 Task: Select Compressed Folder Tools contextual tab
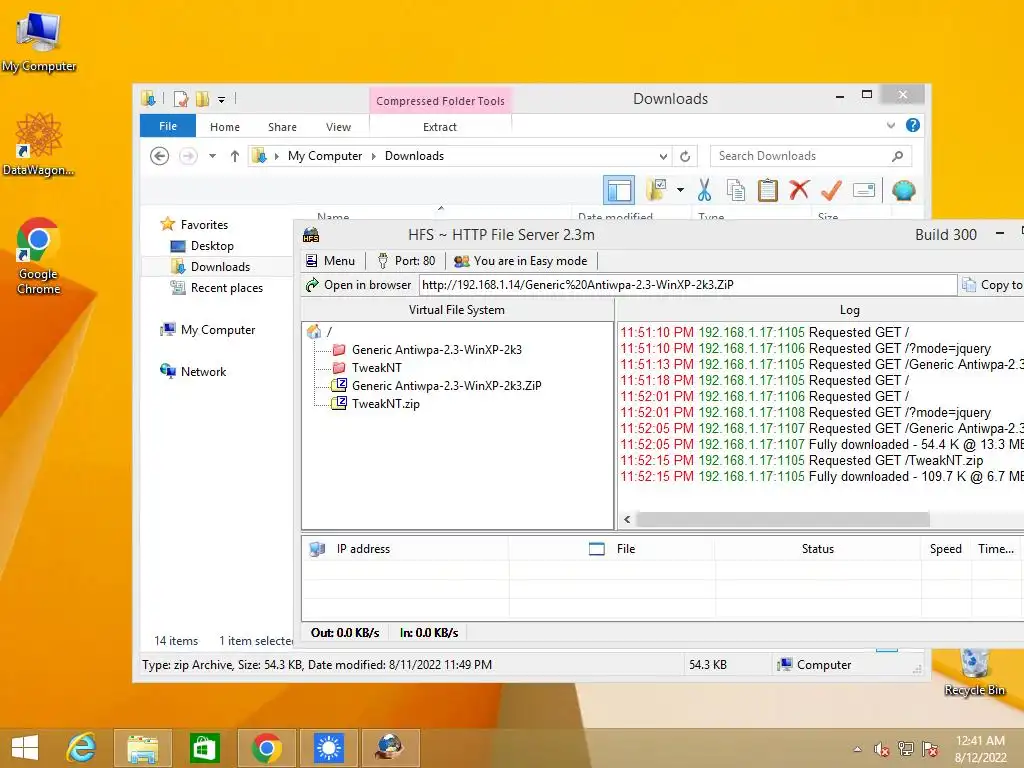pyautogui.click(x=441, y=101)
